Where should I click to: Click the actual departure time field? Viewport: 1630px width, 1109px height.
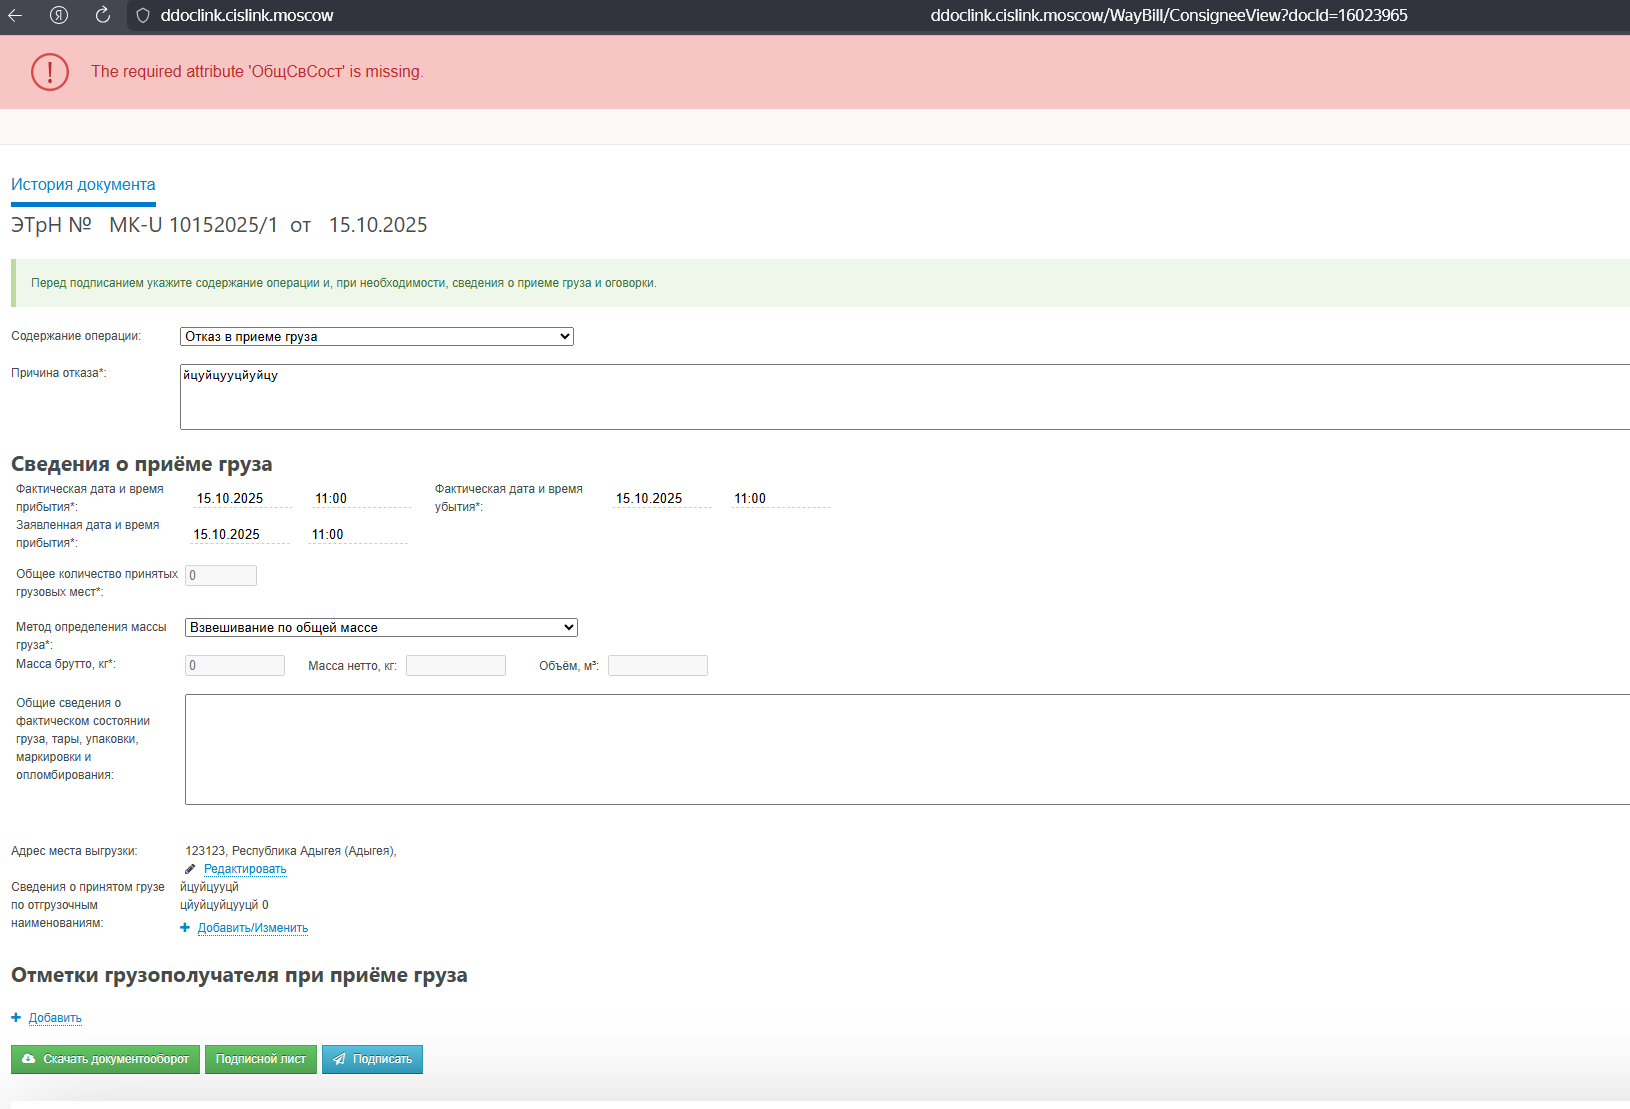[781, 498]
